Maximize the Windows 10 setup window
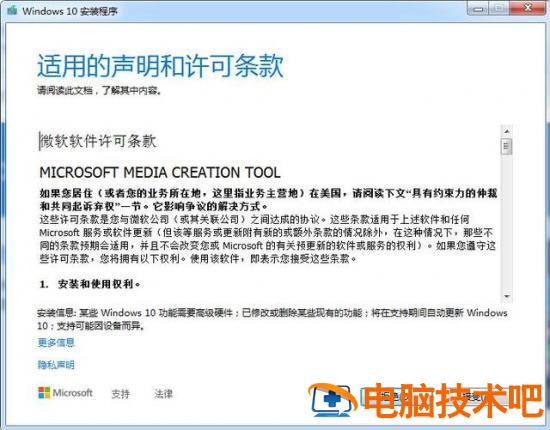Image resolution: width=550 pixels, height=430 pixels. point(499,9)
